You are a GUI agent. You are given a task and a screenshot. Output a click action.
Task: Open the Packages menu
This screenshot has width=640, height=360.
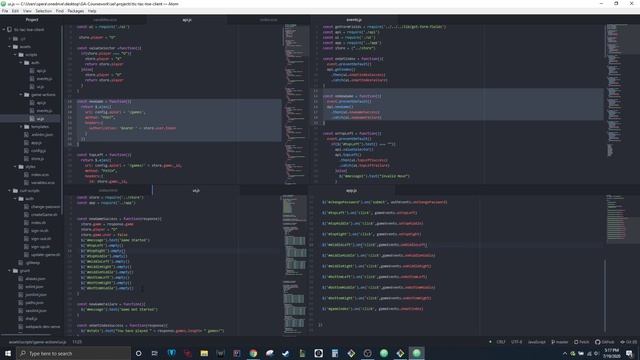(76, 11)
